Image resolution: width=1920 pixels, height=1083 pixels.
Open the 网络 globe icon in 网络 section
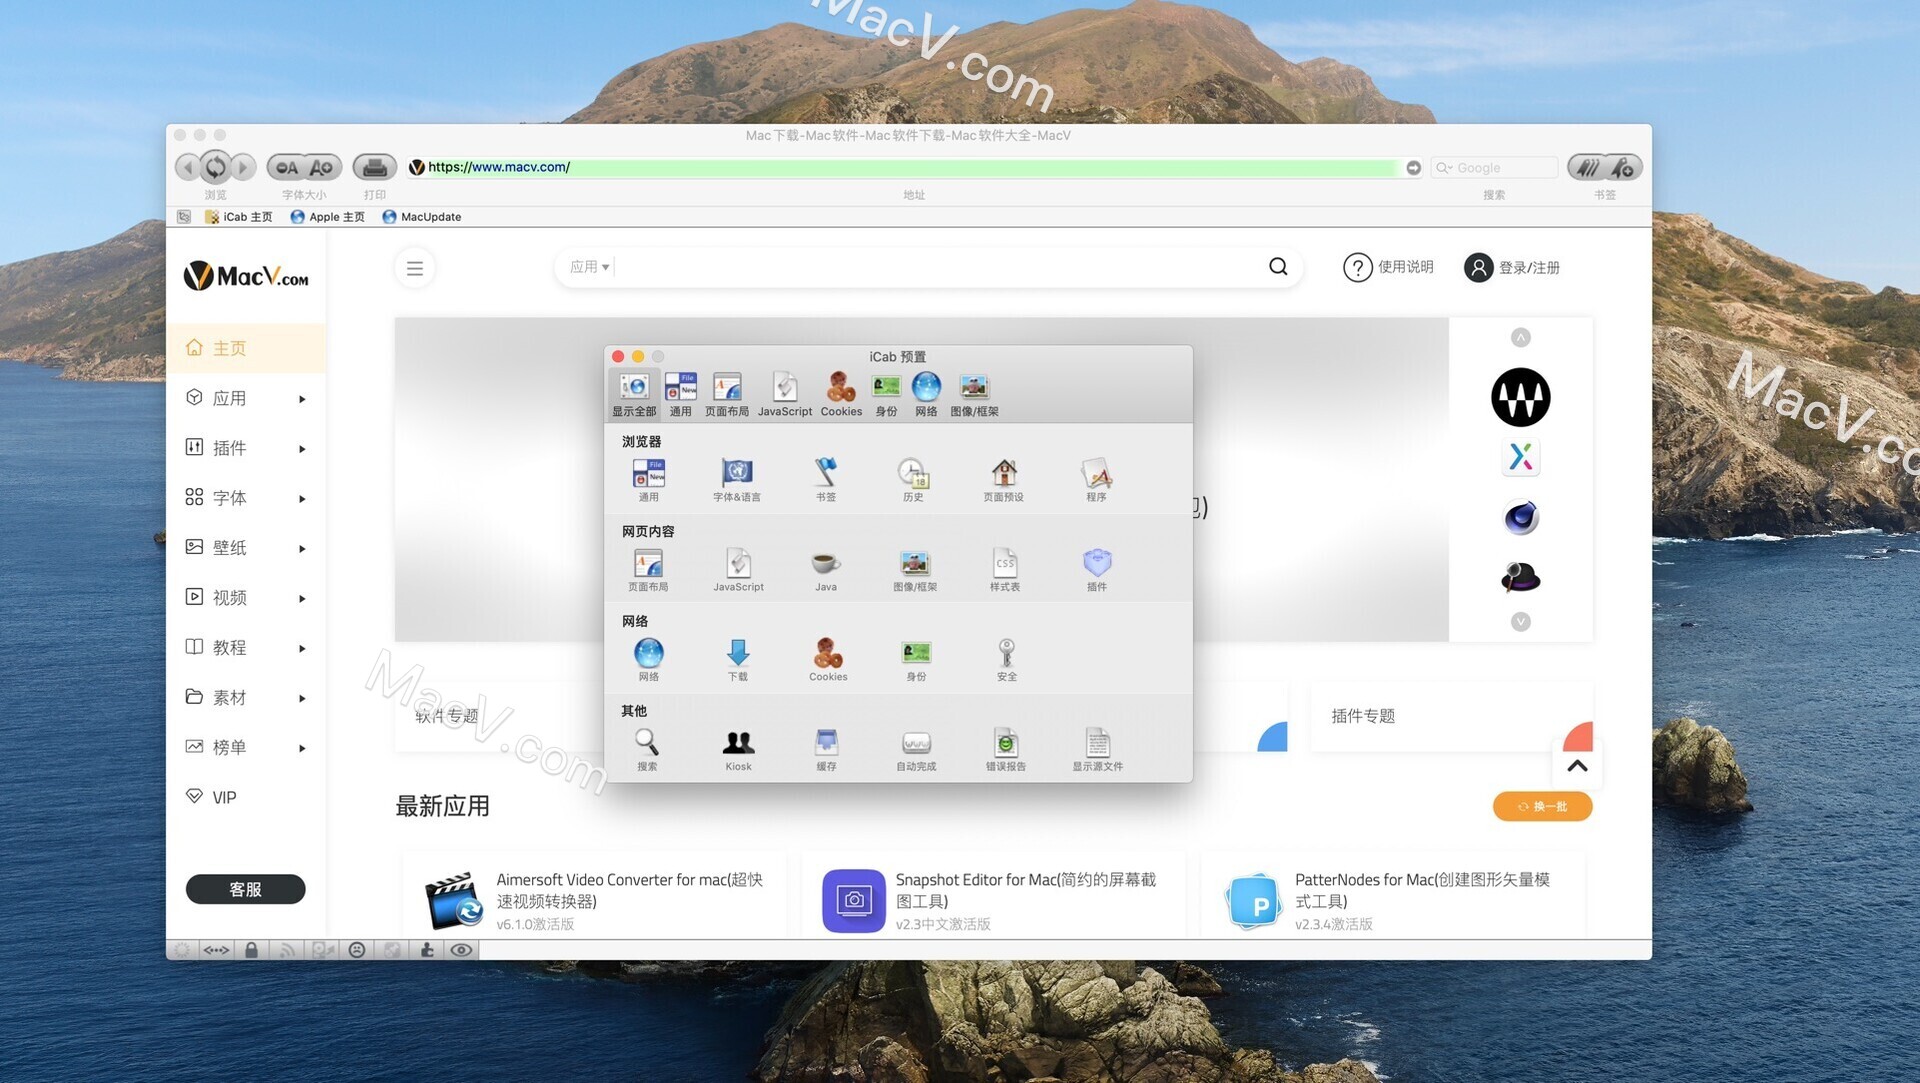649,659
